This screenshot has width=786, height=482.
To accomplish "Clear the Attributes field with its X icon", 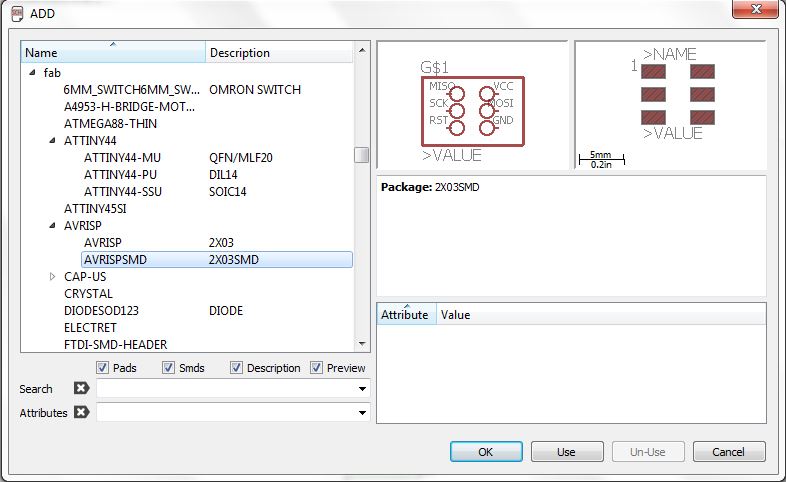I will pyautogui.click(x=81, y=412).
